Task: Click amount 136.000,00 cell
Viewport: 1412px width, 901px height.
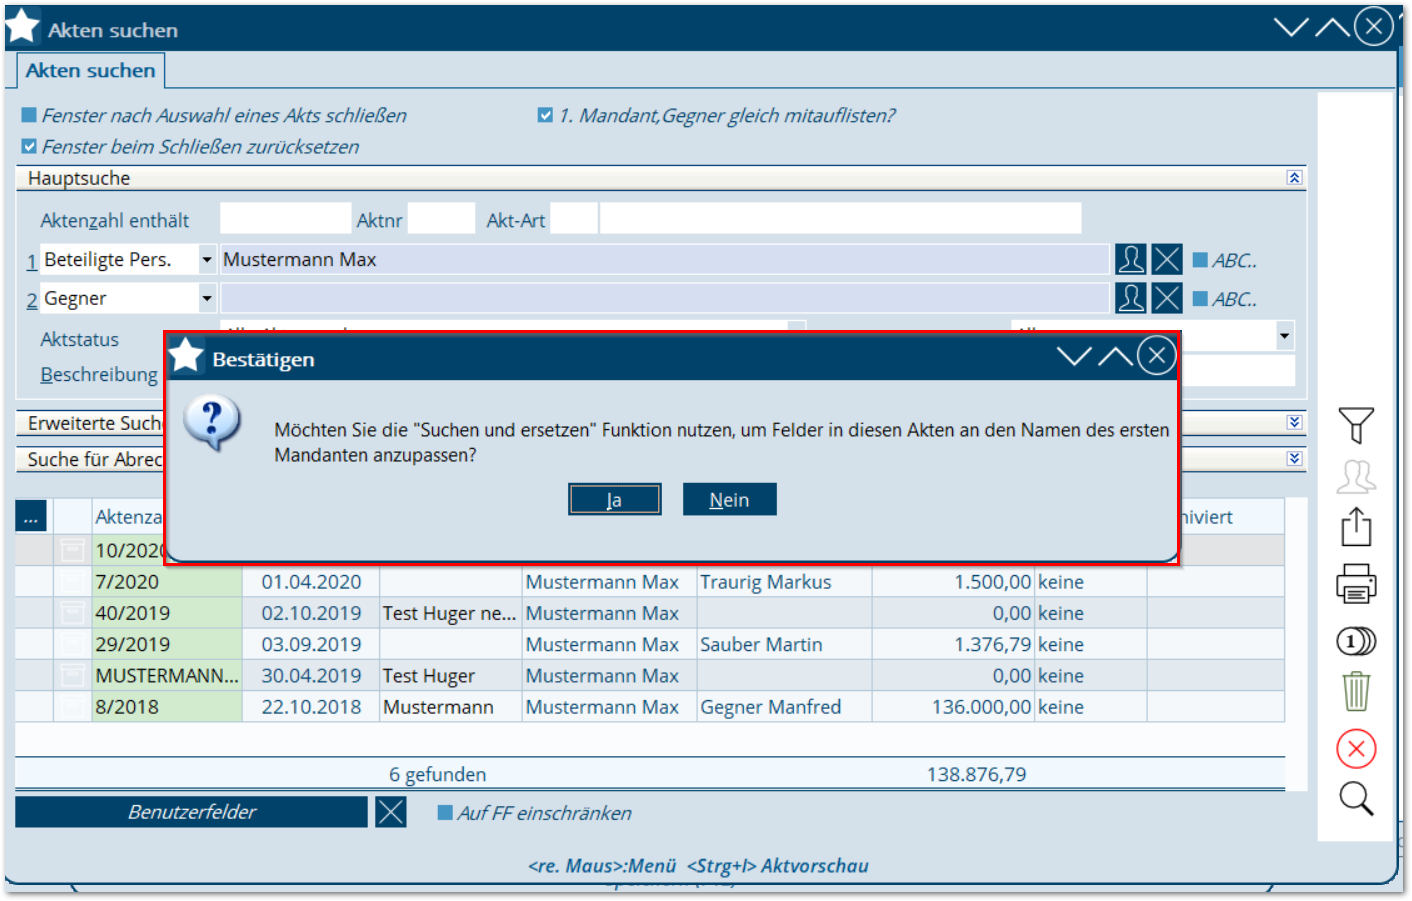Action: [x=953, y=707]
